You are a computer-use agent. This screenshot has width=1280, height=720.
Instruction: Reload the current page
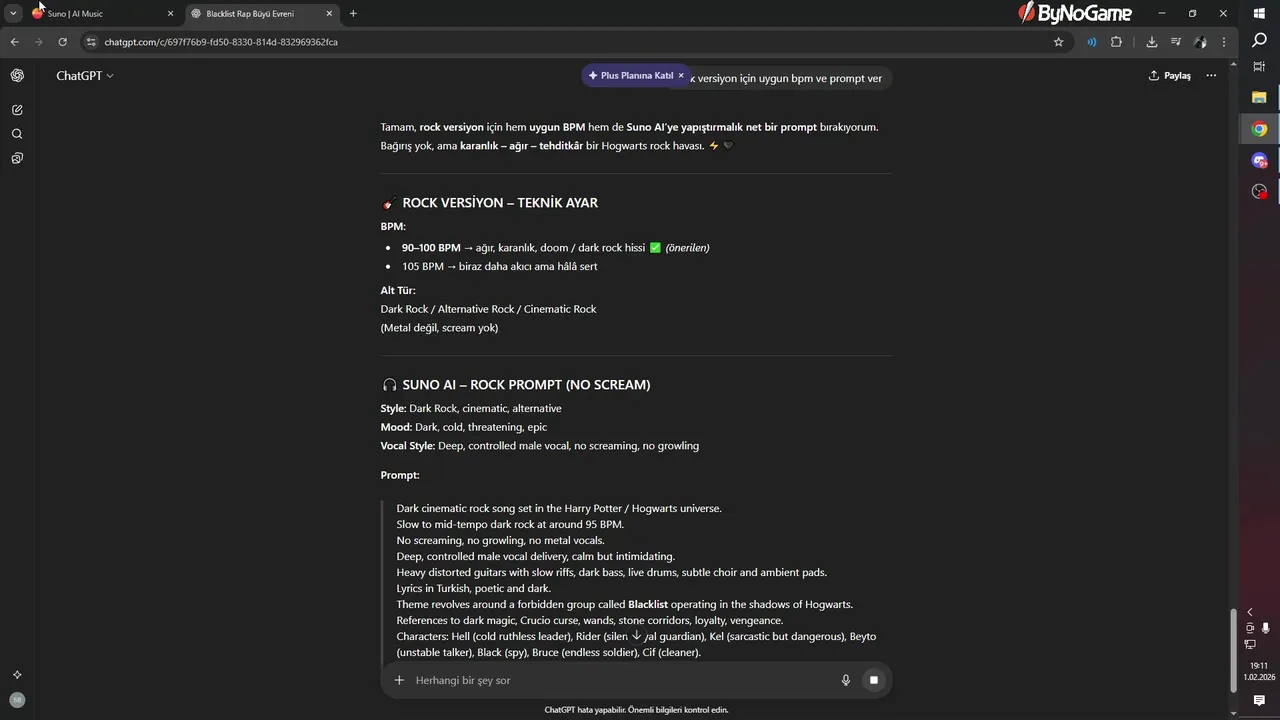pyautogui.click(x=62, y=42)
